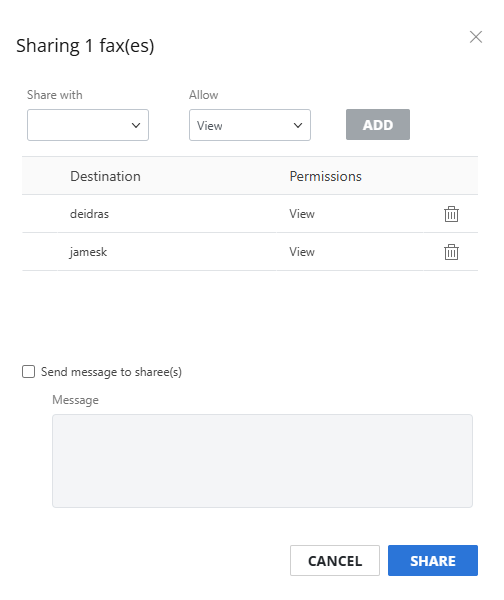Enable Send message to sharee(s) checkbox
Image resolution: width=504 pixels, height=600 pixels.
(28, 372)
